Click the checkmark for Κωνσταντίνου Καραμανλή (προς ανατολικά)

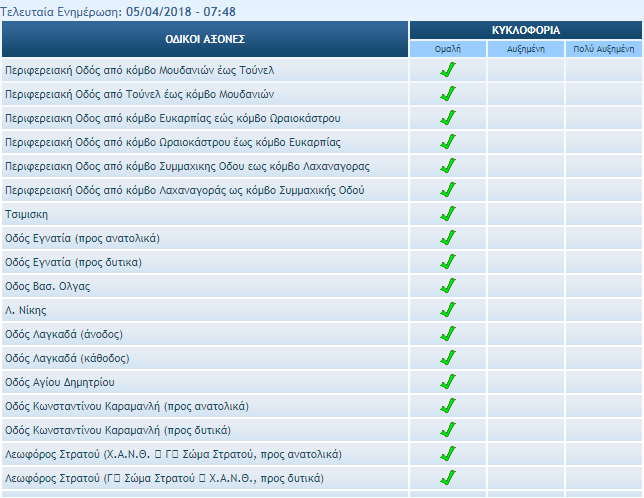point(448,406)
